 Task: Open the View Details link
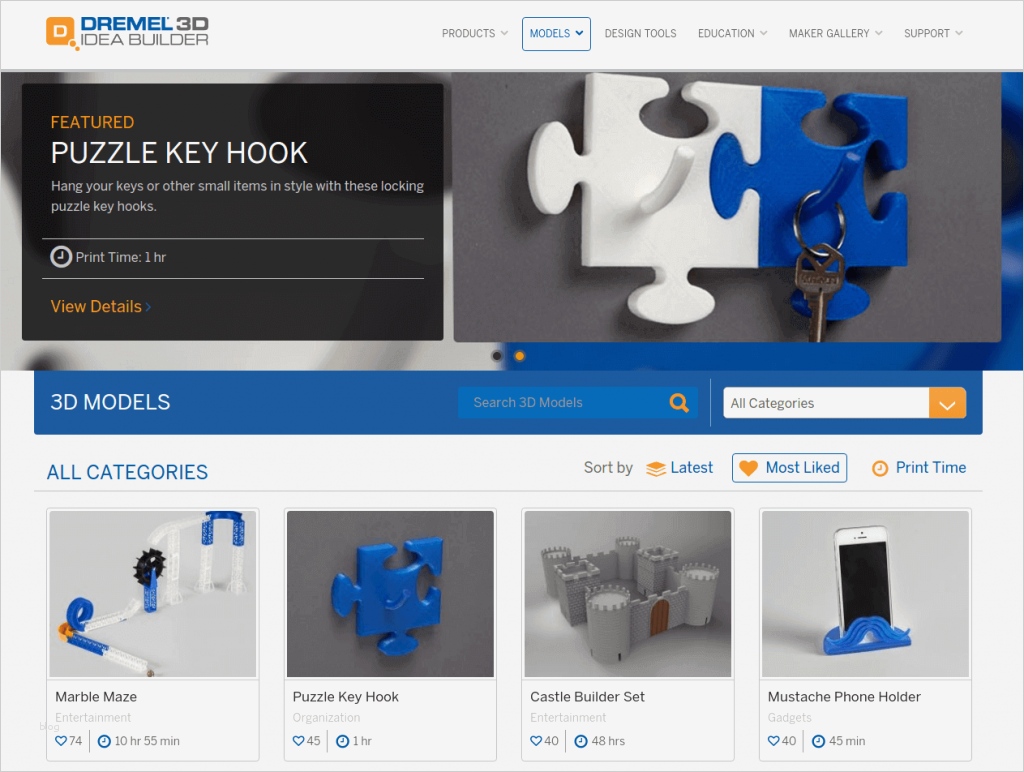coord(101,306)
